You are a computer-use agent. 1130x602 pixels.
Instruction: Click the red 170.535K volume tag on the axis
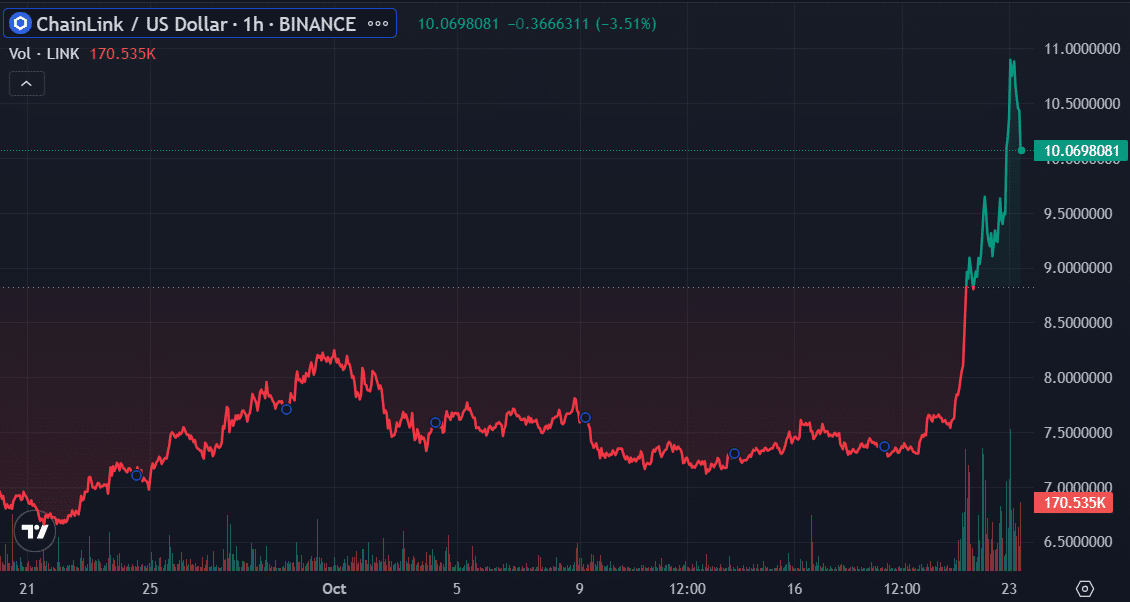tap(1074, 503)
